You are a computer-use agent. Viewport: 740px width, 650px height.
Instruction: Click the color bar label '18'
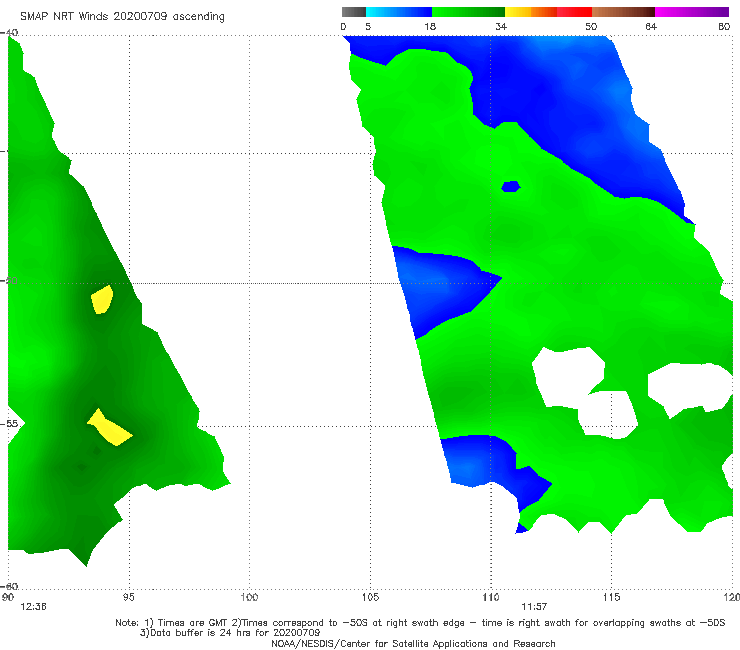pyautogui.click(x=430, y=26)
